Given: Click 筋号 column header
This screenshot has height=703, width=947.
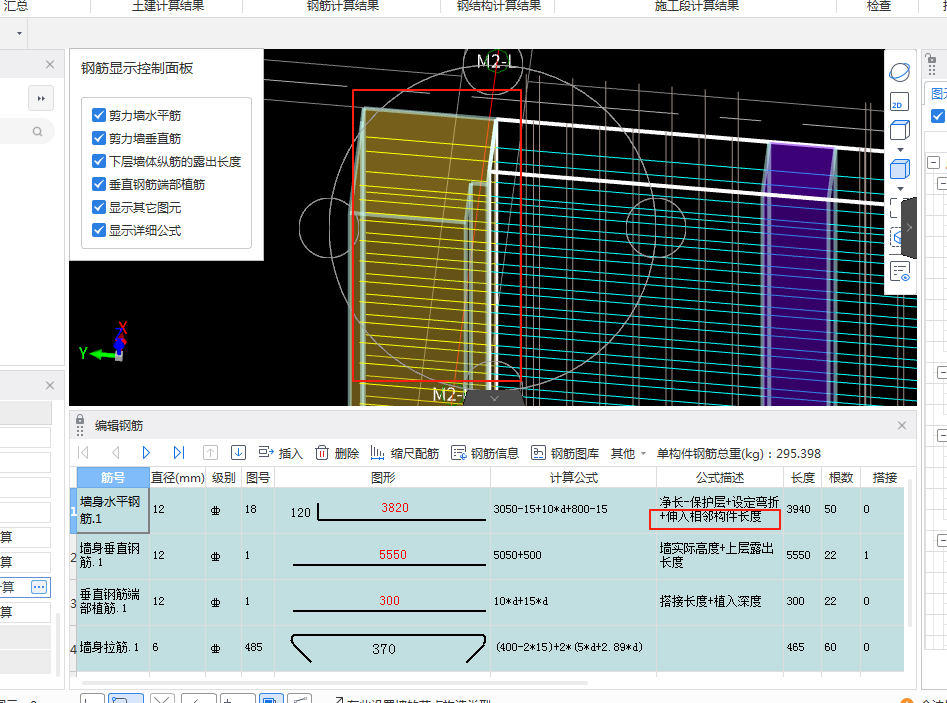Looking at the screenshot, I should tap(113, 477).
